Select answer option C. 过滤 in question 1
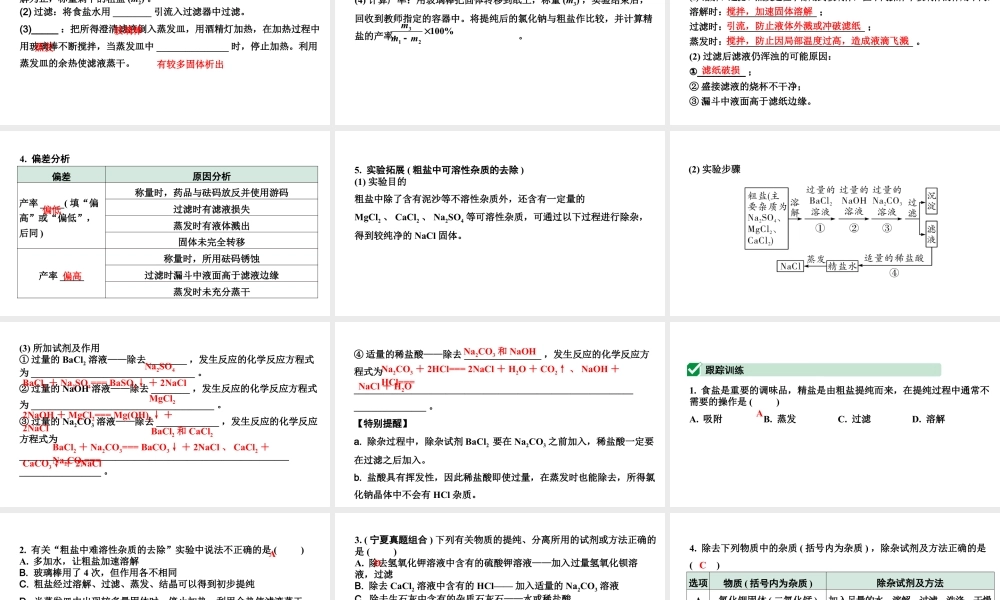 (853, 419)
